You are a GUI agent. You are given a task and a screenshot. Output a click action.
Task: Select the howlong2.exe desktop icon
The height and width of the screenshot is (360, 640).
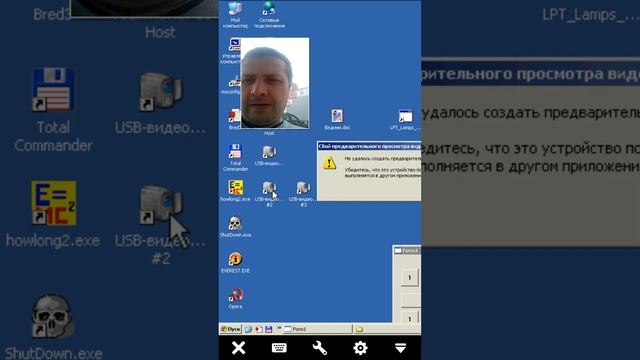236,188
